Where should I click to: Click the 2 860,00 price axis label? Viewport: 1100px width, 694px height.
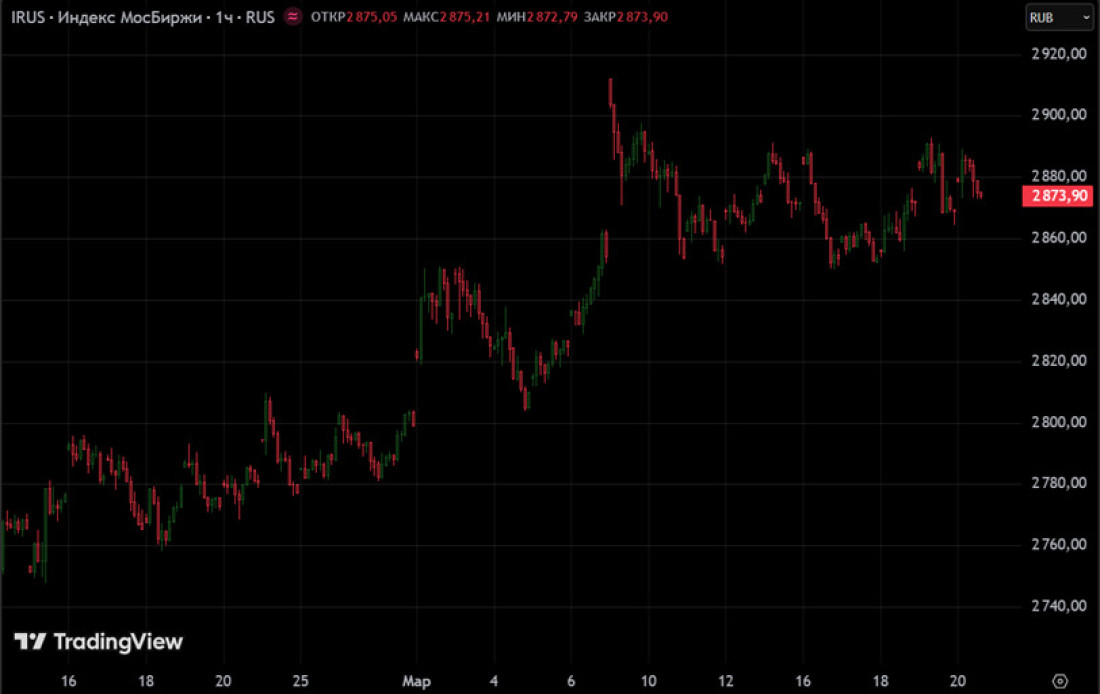1059,237
